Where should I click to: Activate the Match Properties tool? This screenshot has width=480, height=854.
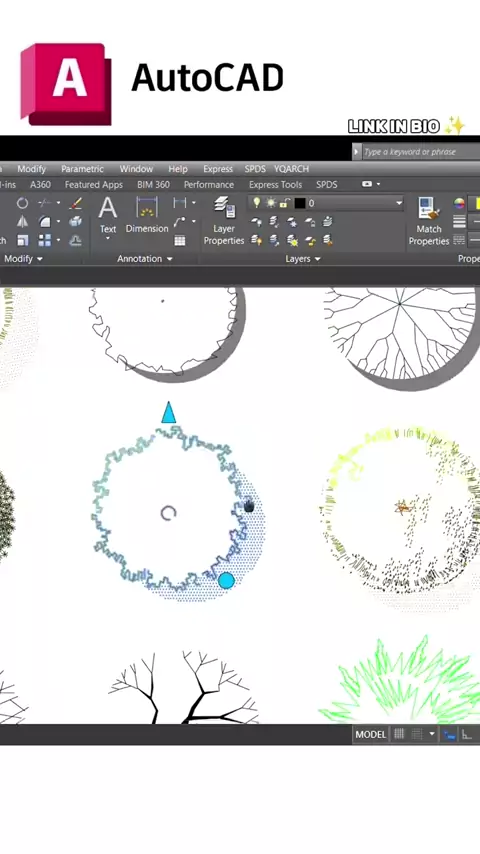point(429,221)
